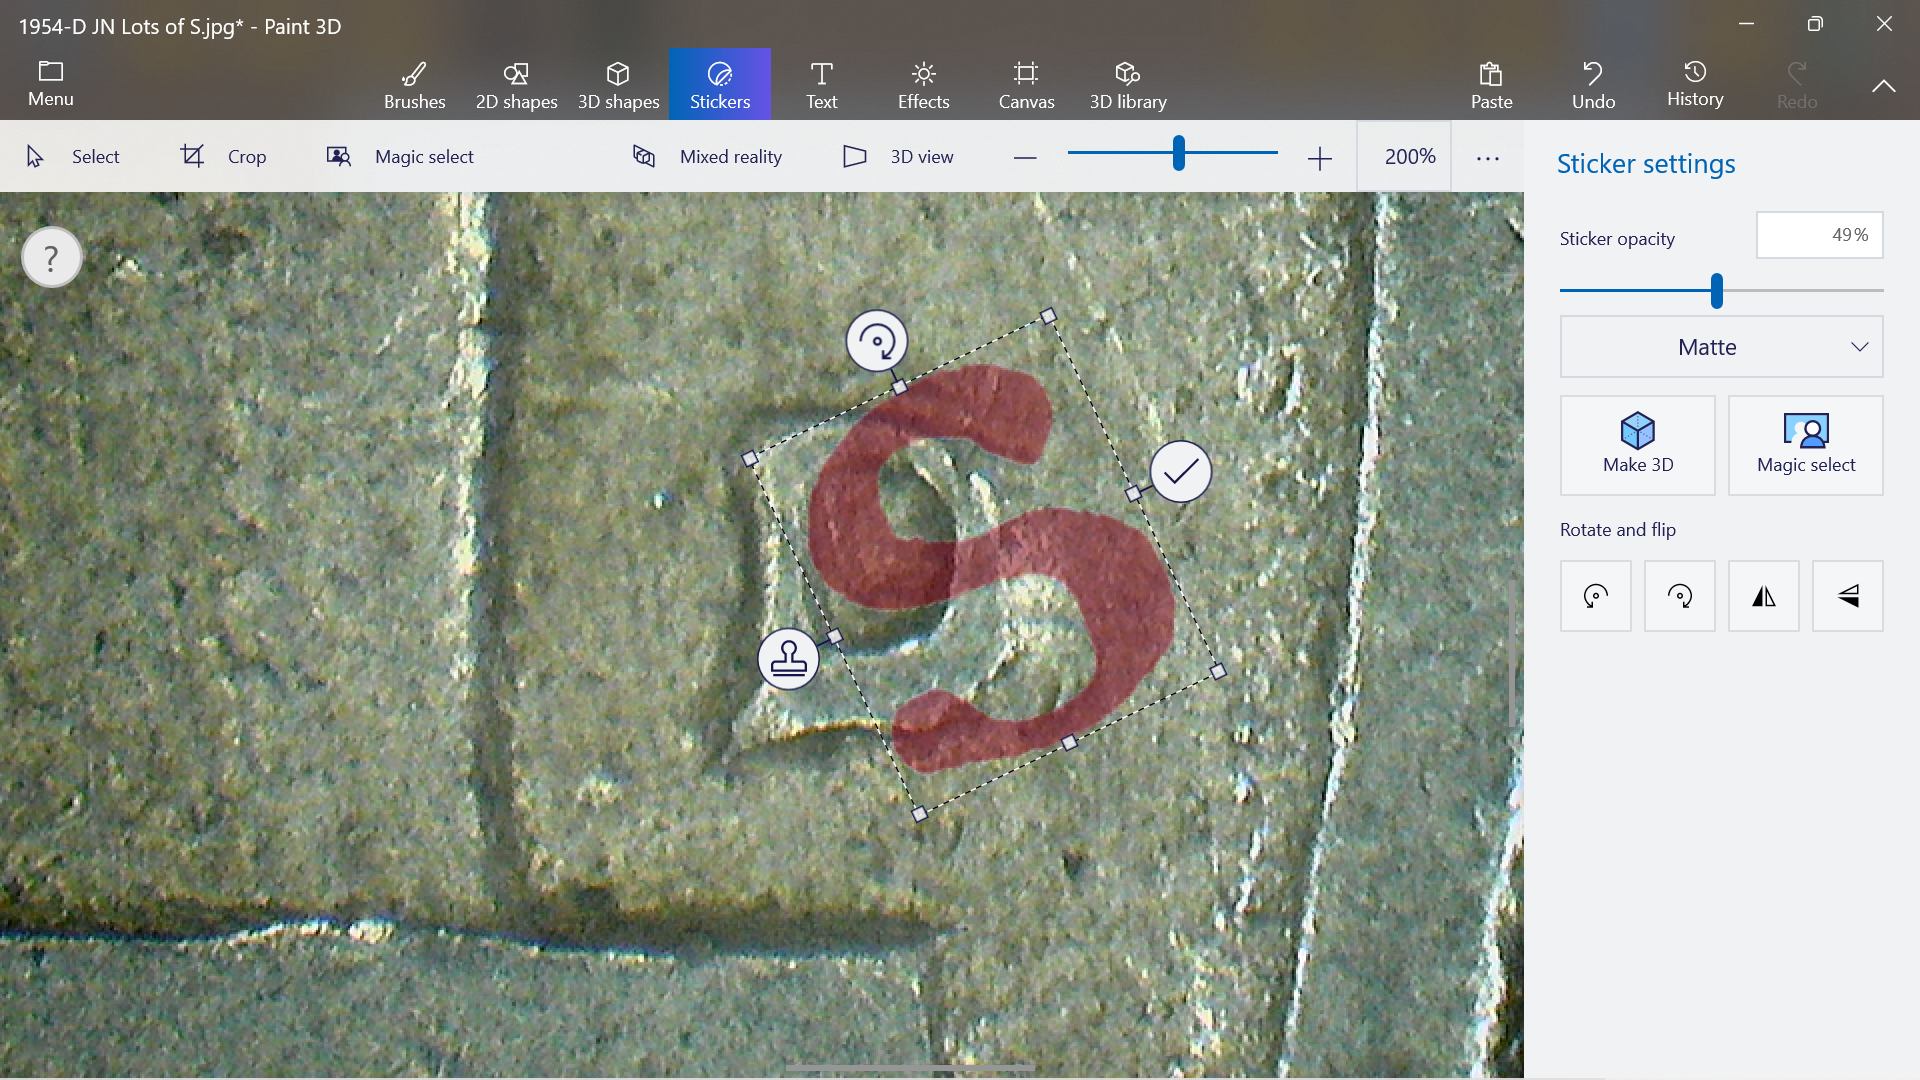
Task: Stamp the sticker with the stamp icon
Action: coord(788,659)
